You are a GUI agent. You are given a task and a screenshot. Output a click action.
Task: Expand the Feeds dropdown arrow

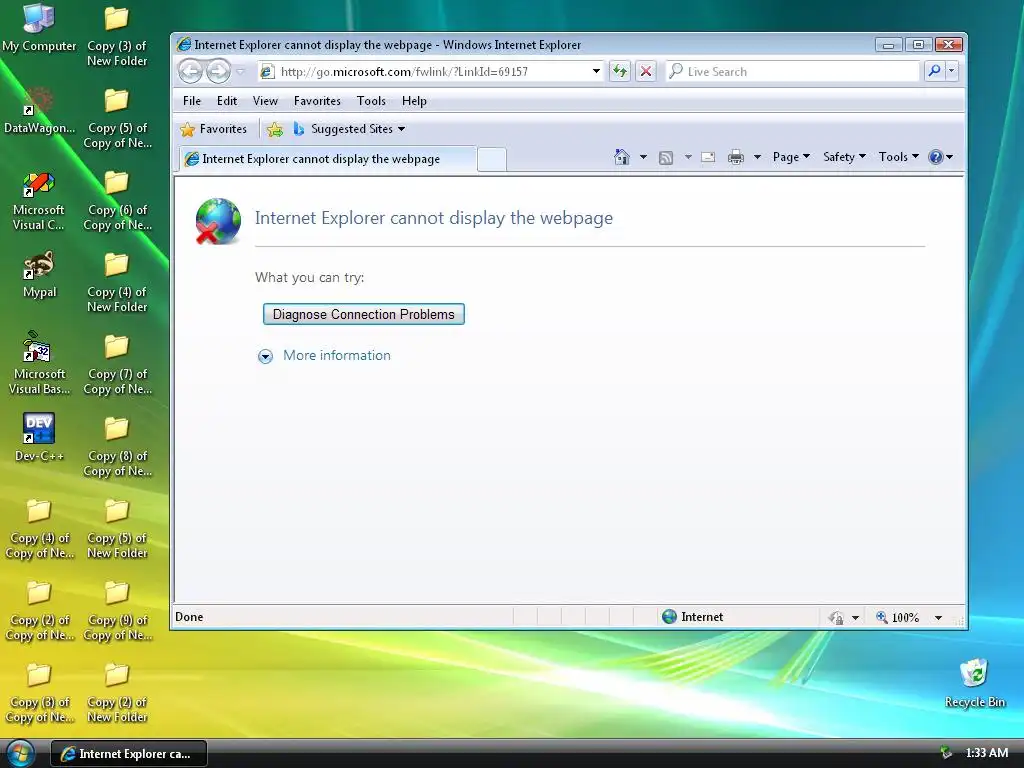click(x=688, y=157)
